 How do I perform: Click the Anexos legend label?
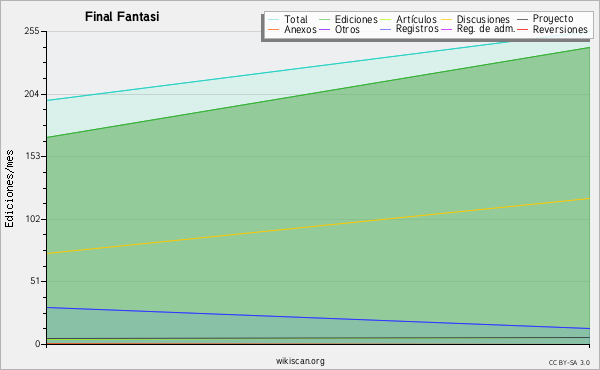[300, 29]
